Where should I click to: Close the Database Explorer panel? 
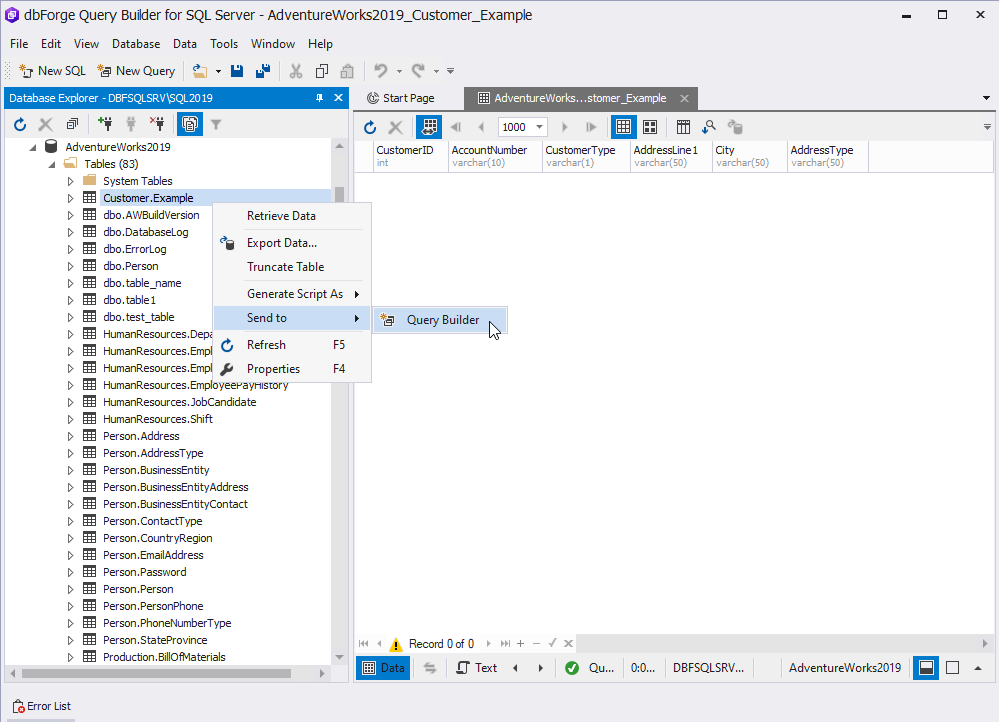tap(338, 97)
